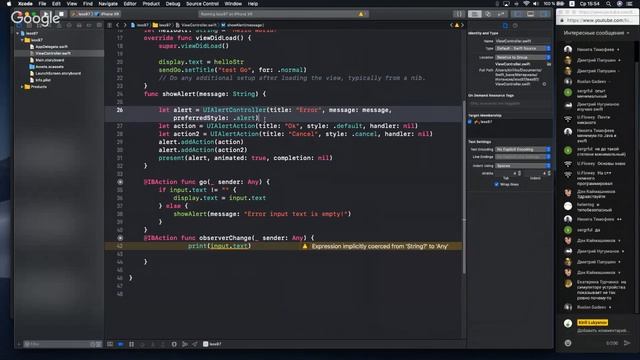Click the Name field in Identity and Type
This screenshot has height=360, width=640.
(x=523, y=41)
